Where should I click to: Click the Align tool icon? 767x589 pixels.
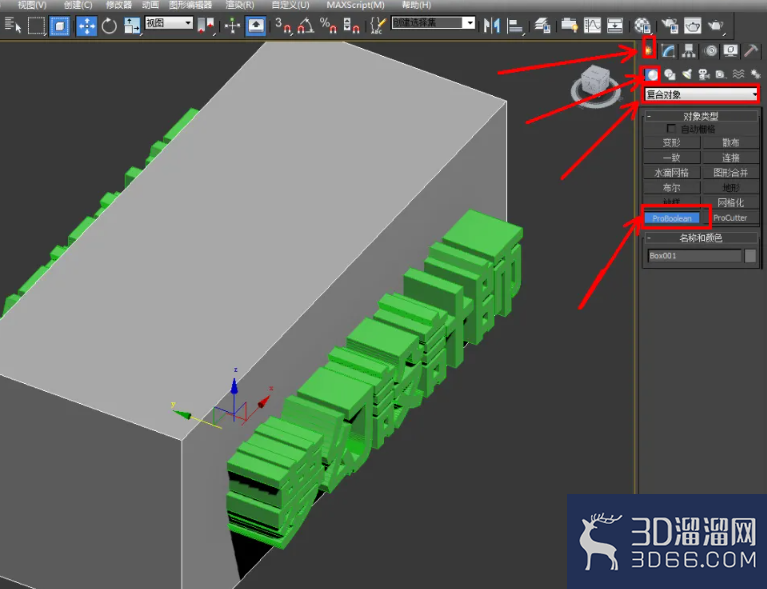coord(515,25)
